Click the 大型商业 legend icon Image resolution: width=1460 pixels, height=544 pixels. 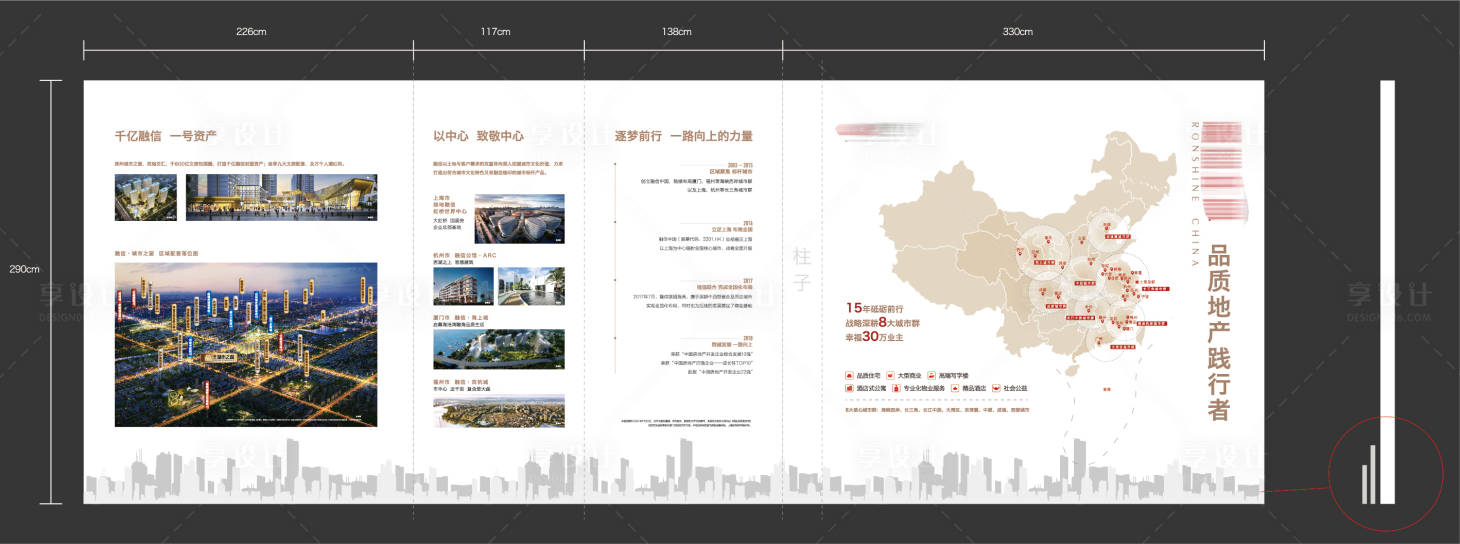pyautogui.click(x=889, y=376)
